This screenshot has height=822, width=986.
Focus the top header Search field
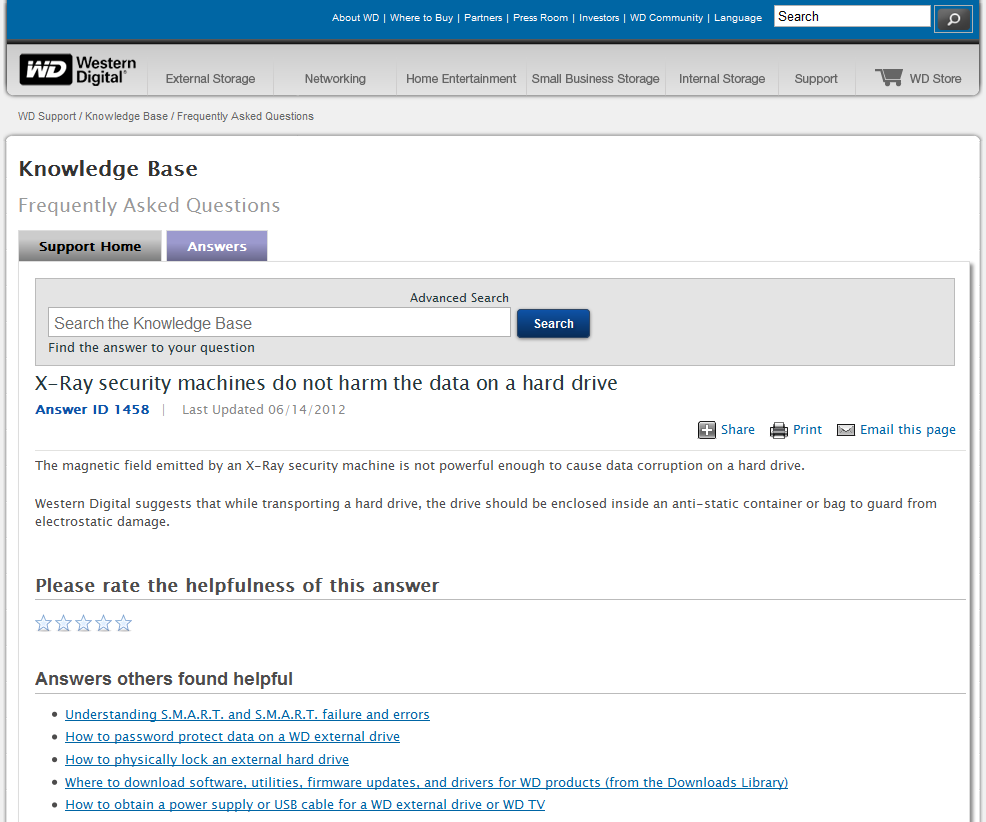(x=852, y=16)
